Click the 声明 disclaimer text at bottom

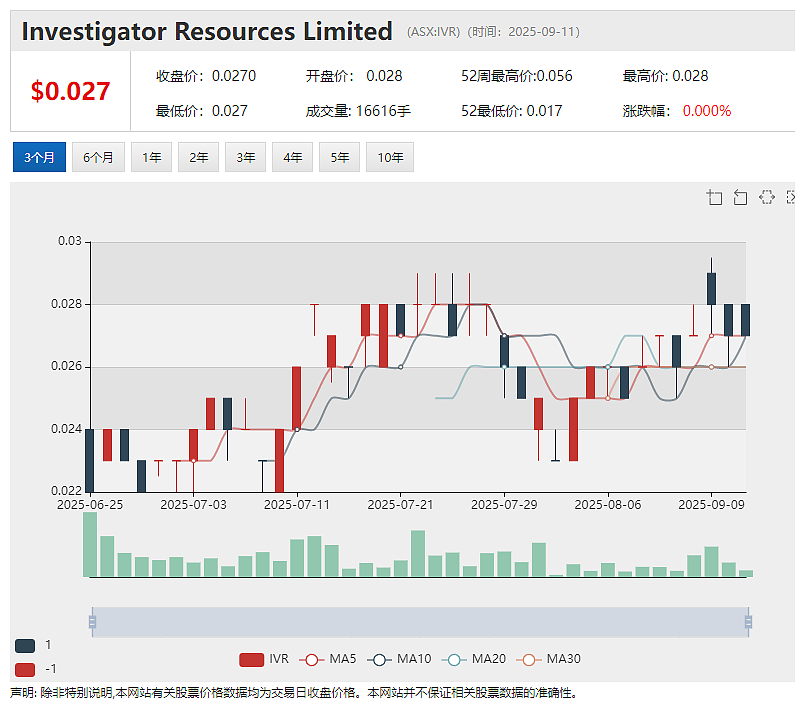pyautogui.click(x=294, y=693)
